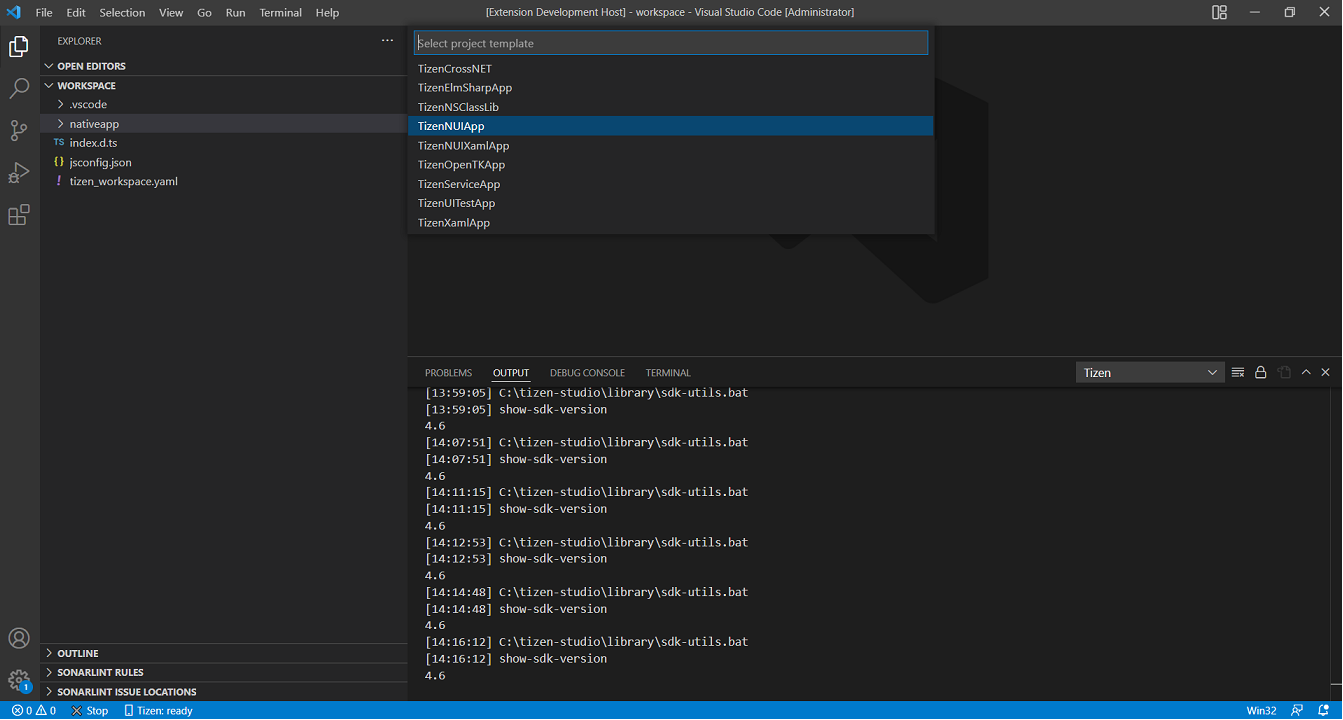Open the Run and Debug view
This screenshot has width=1343, height=720.
tap(19, 173)
